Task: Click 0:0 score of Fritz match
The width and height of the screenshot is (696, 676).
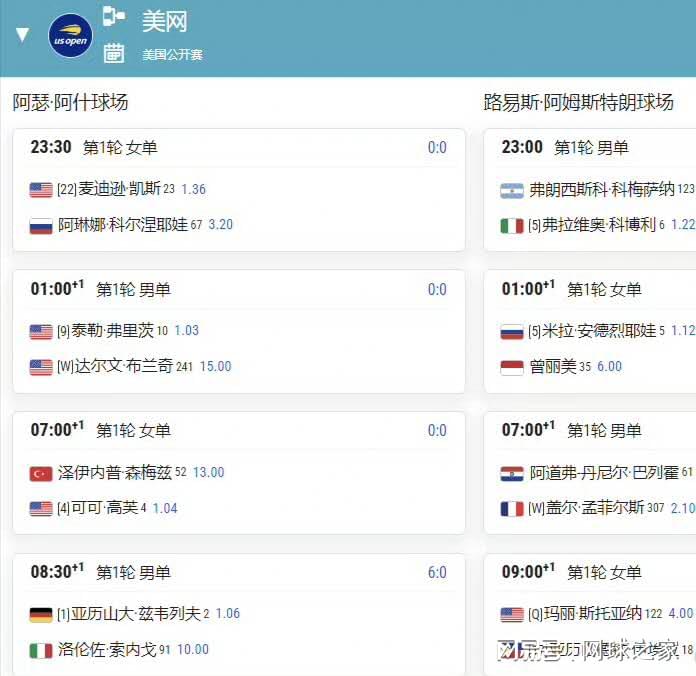Action: [437, 289]
